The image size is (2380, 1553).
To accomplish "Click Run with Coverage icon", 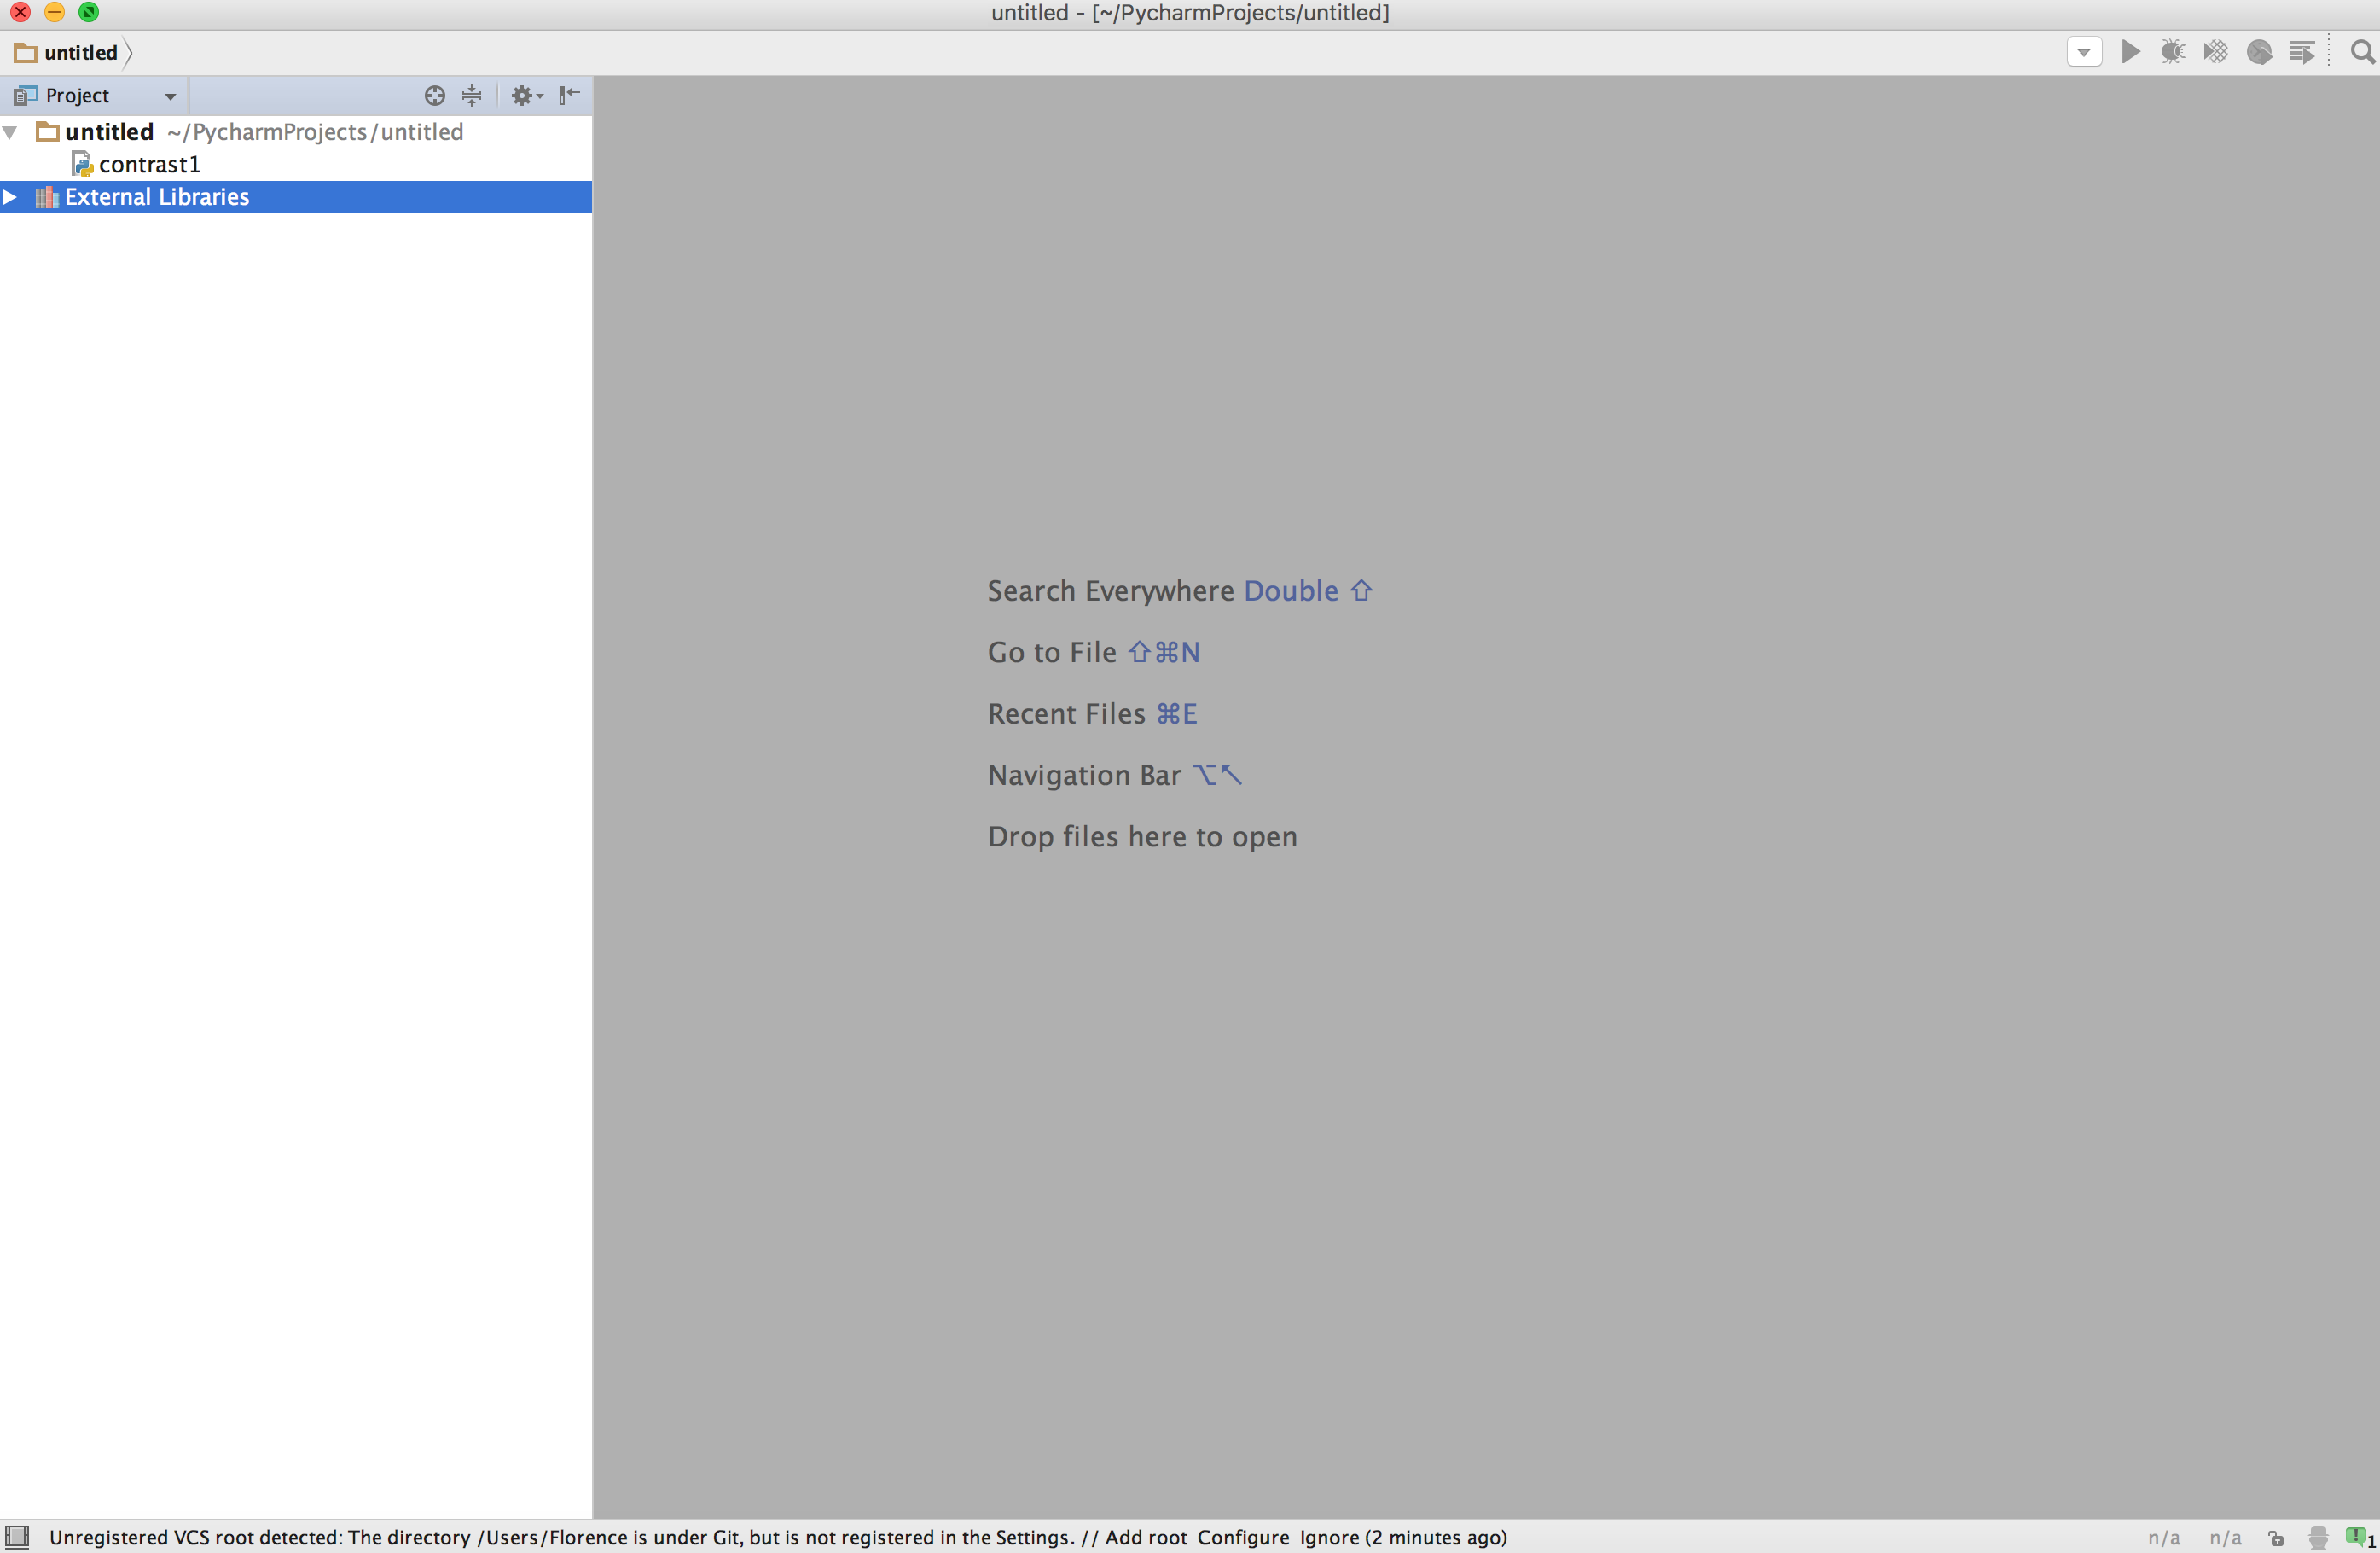I will (x=2215, y=52).
